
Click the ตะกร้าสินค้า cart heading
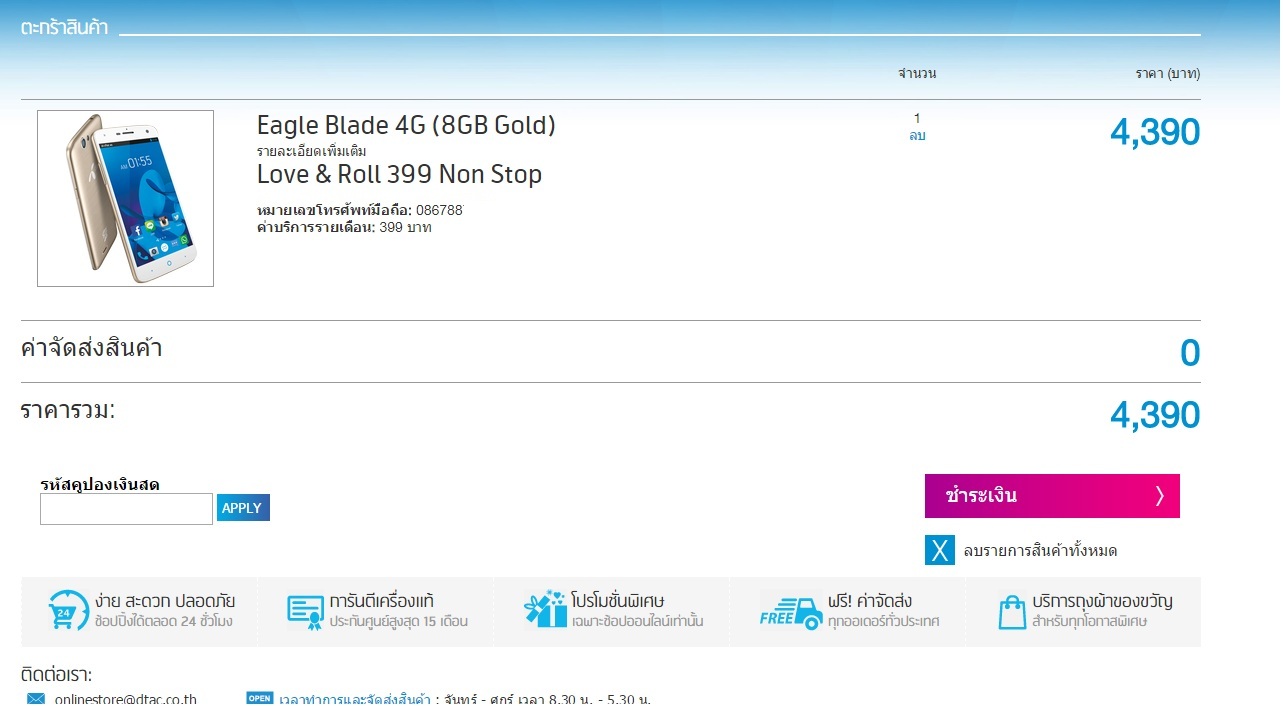[x=64, y=28]
